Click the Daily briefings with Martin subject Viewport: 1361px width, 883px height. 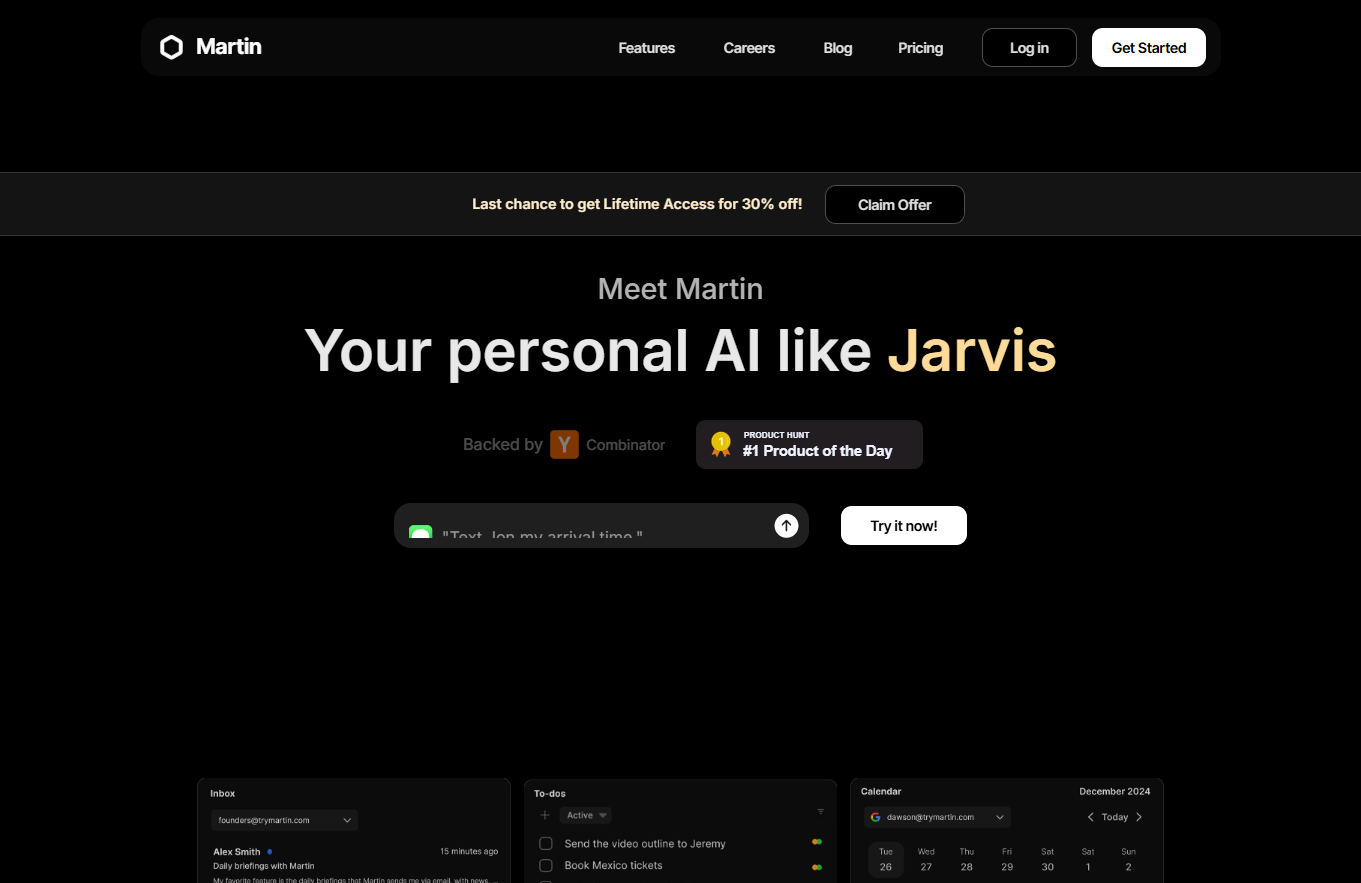click(264, 866)
